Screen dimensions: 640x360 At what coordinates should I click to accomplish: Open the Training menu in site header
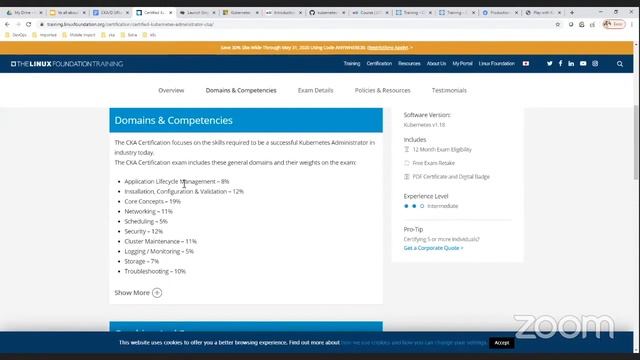[x=352, y=64]
